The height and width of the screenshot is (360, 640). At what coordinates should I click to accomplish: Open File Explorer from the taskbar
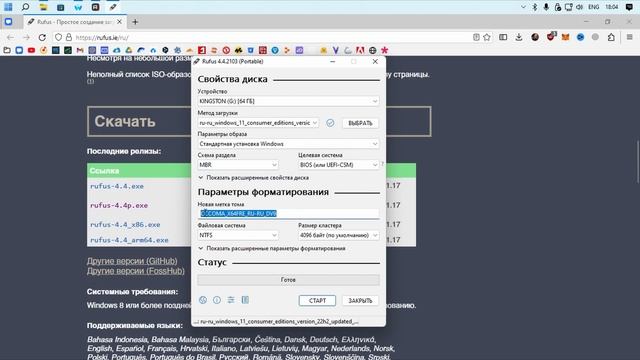43,7
